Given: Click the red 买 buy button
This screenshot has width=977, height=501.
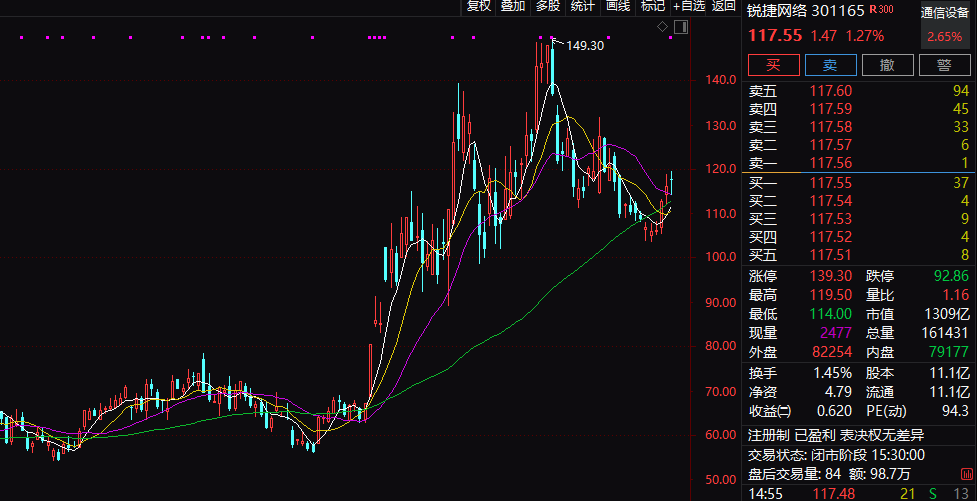Looking at the screenshot, I should [773, 65].
